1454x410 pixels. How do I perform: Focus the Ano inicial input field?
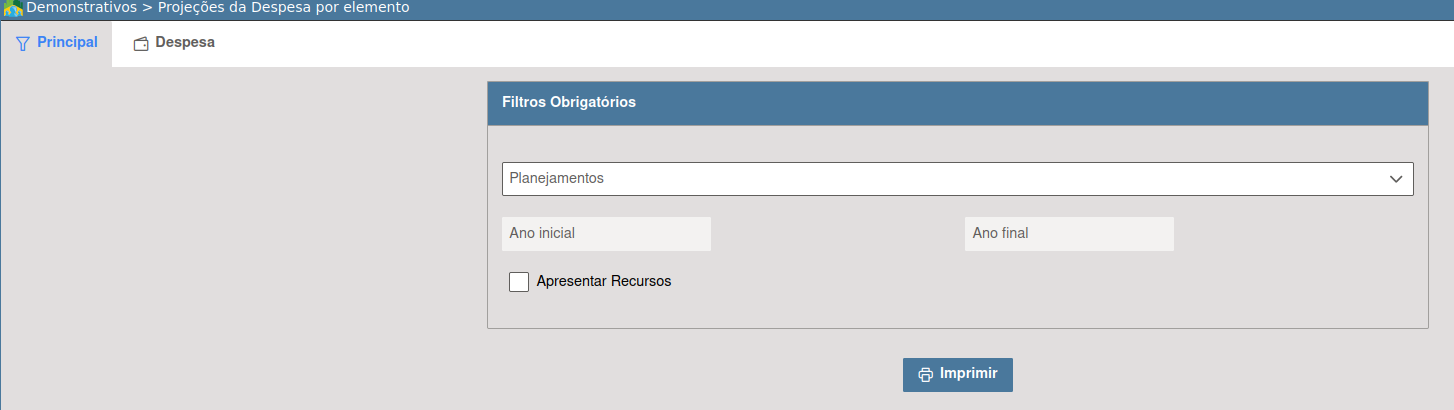coord(606,234)
